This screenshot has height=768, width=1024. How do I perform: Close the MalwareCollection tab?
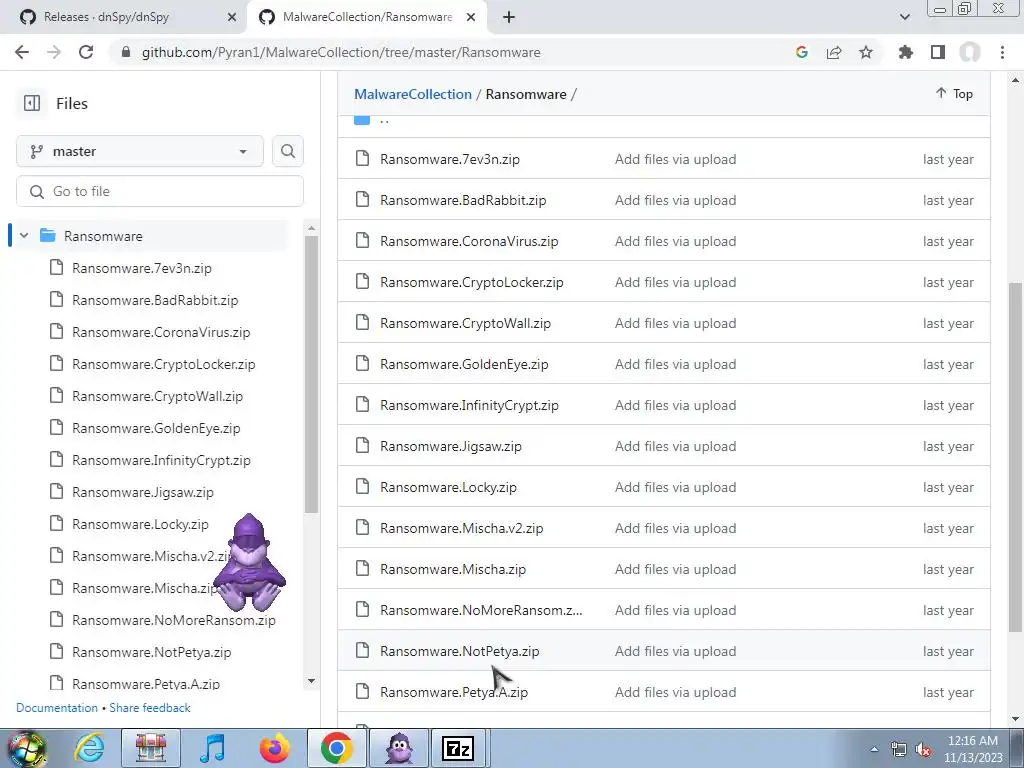471,18
